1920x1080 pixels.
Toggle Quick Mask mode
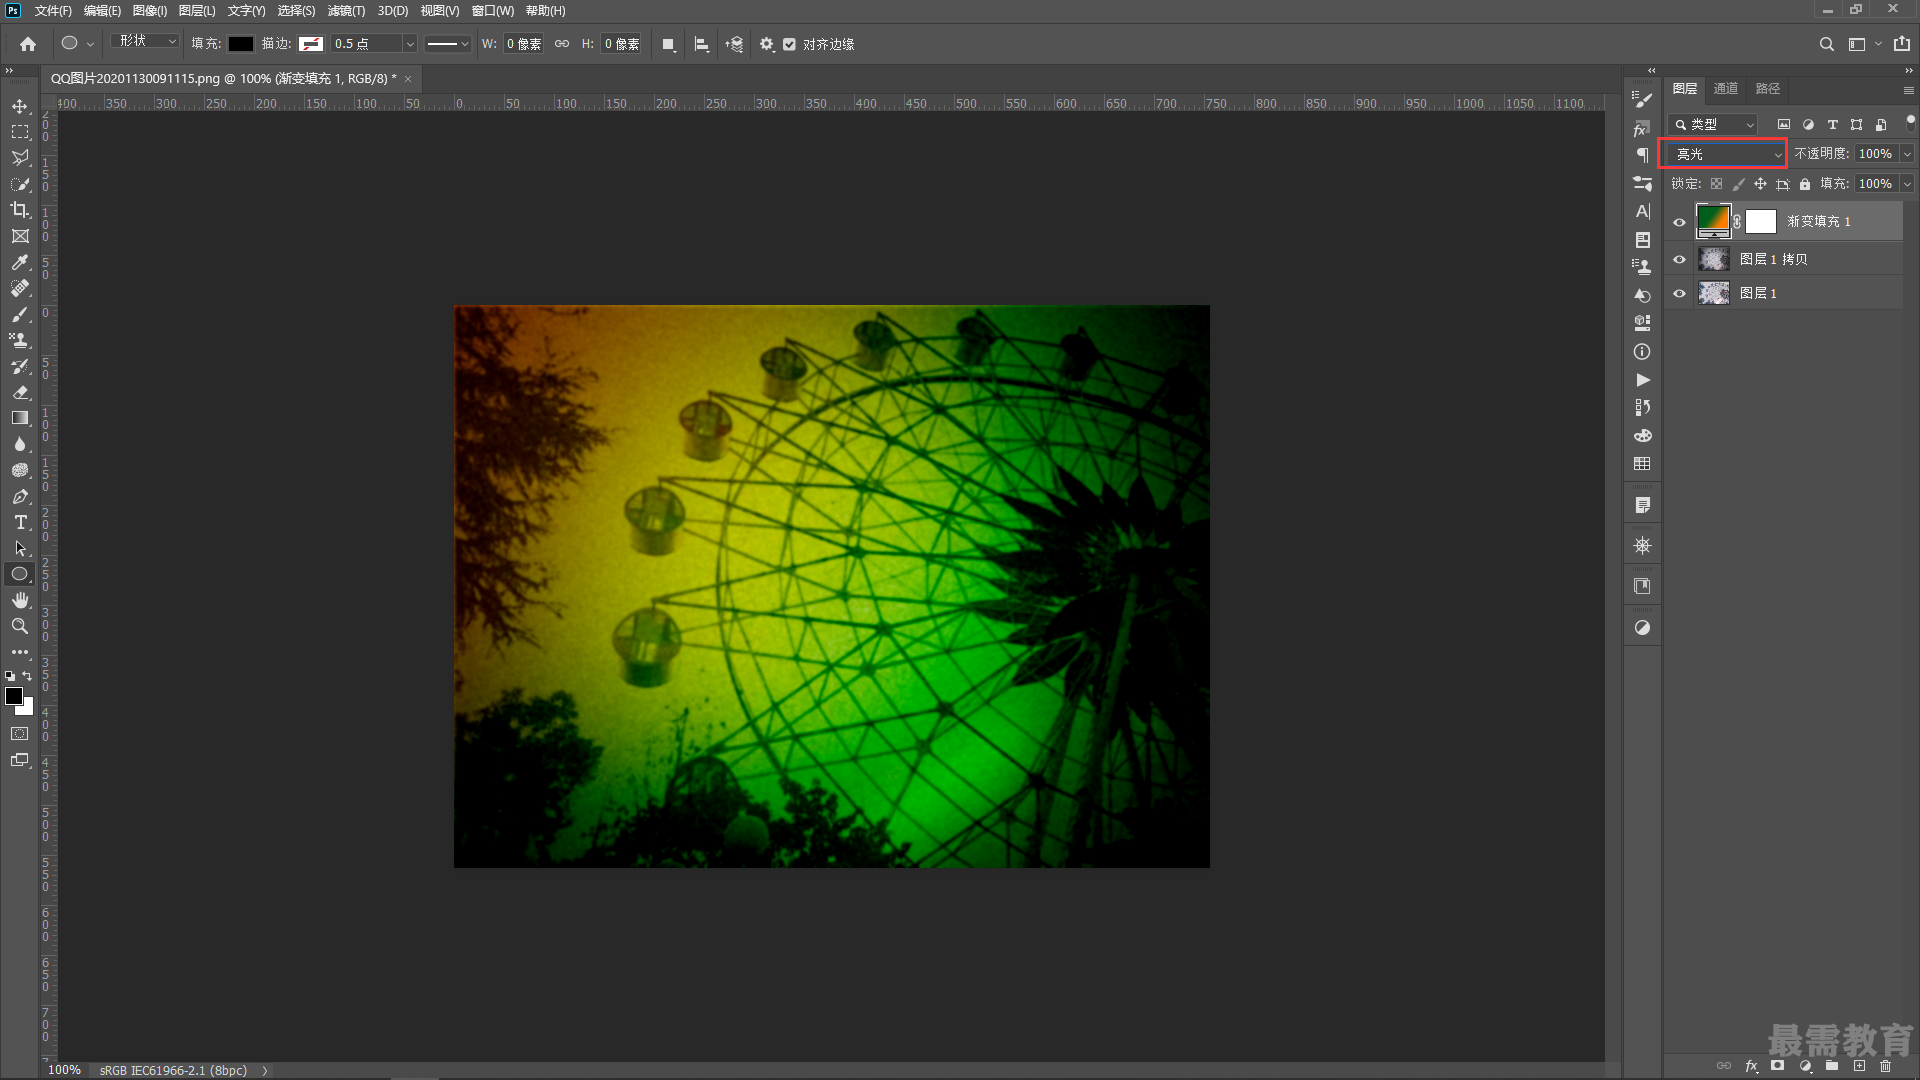tap(20, 734)
